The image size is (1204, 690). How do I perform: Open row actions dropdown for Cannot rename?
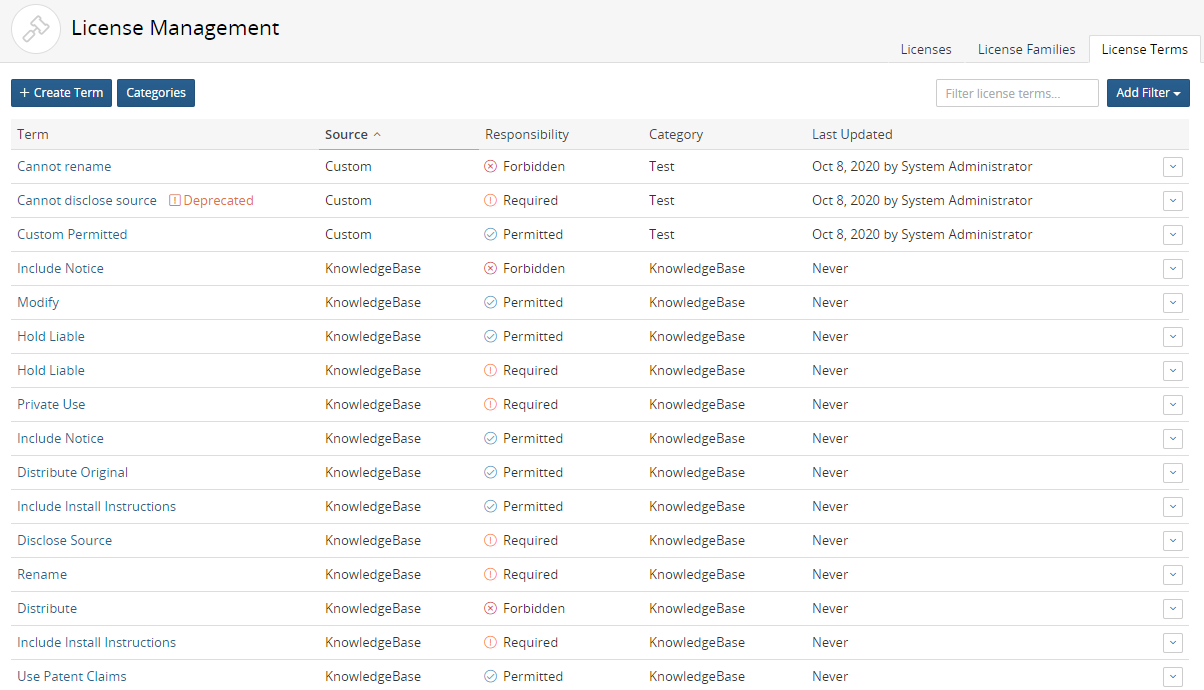tap(1172, 167)
